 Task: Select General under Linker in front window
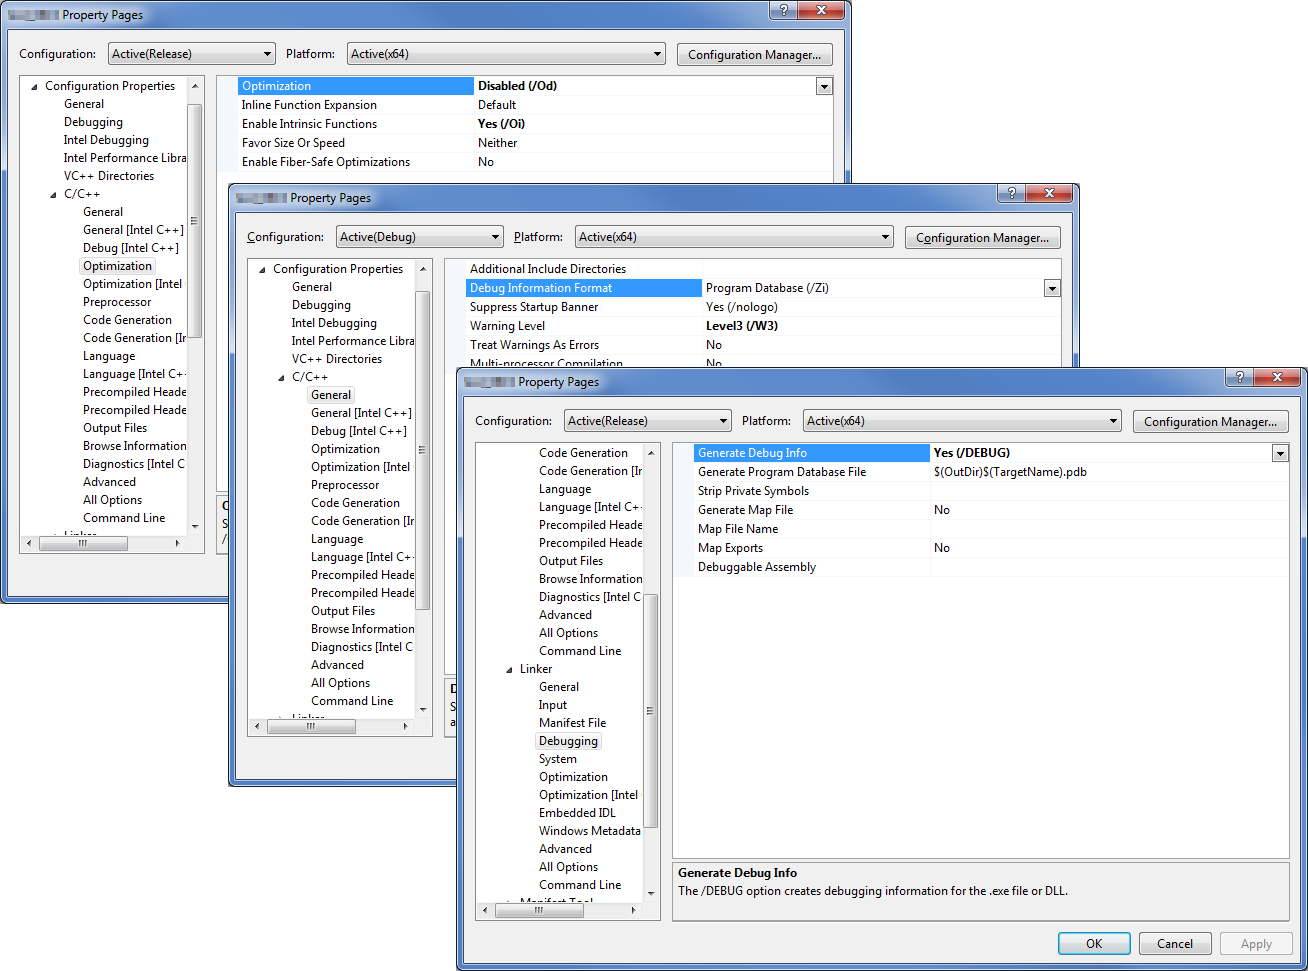[x=558, y=687]
